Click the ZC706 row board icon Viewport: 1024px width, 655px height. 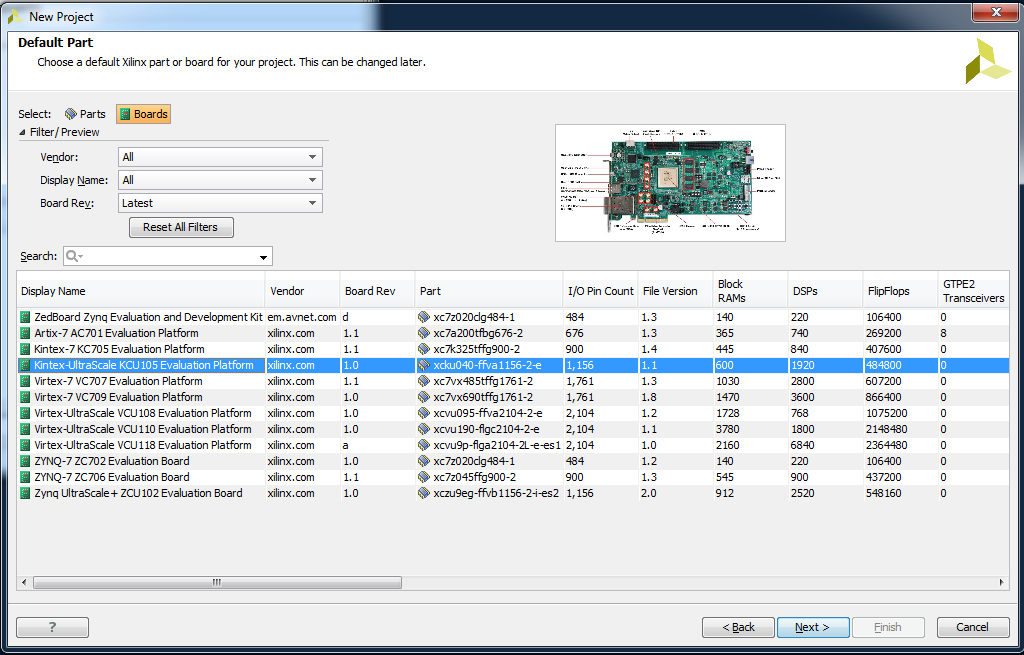pos(25,477)
